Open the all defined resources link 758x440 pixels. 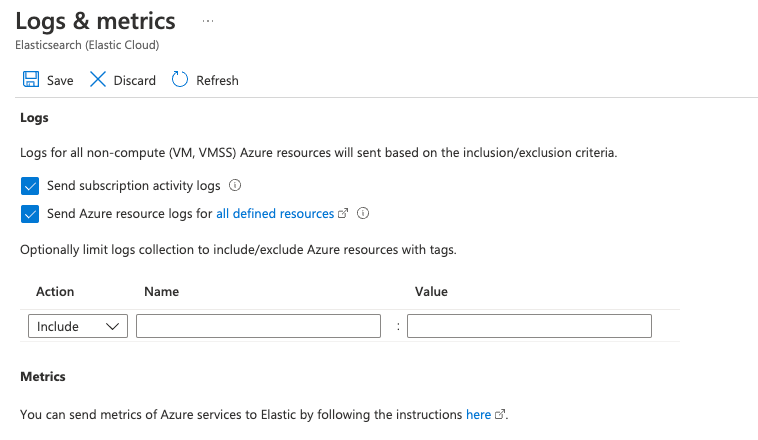click(275, 214)
